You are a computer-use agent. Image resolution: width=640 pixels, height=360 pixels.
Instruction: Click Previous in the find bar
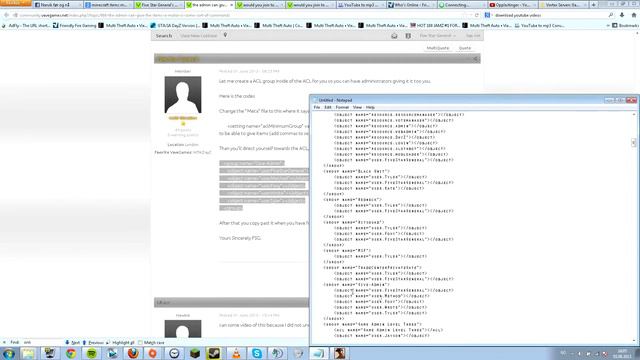tap(93, 342)
